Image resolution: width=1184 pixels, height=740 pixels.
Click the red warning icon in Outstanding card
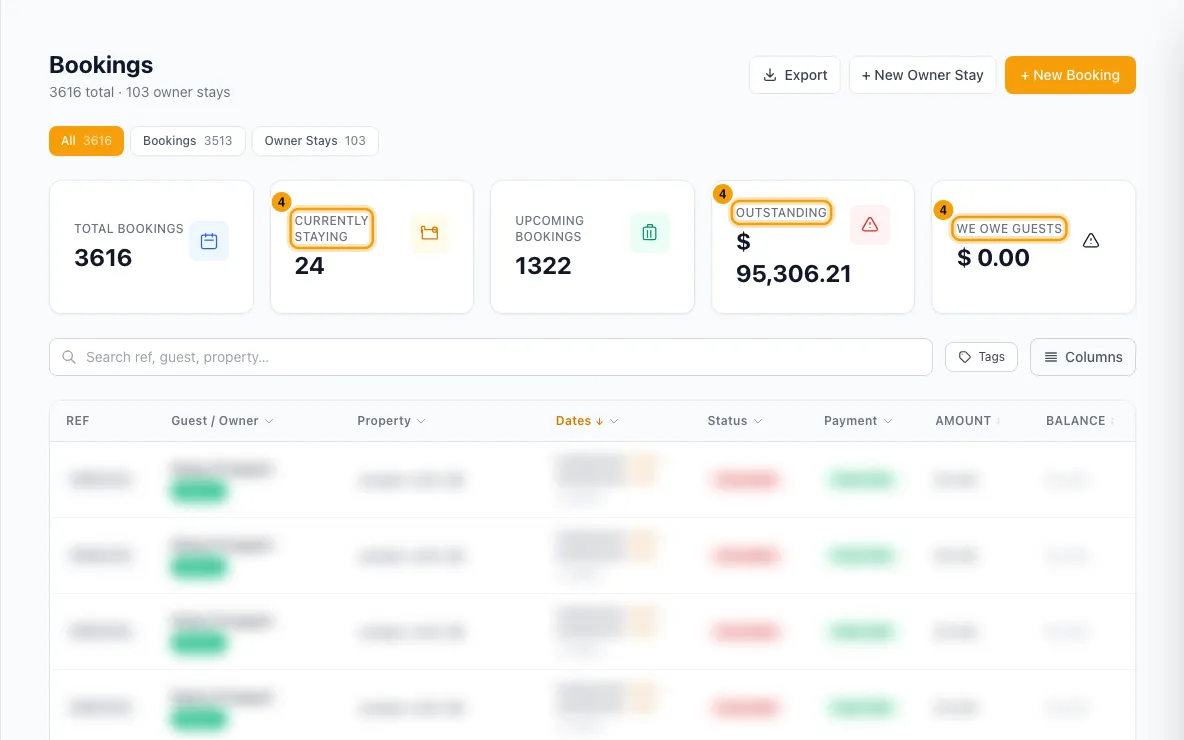pyautogui.click(x=870, y=224)
